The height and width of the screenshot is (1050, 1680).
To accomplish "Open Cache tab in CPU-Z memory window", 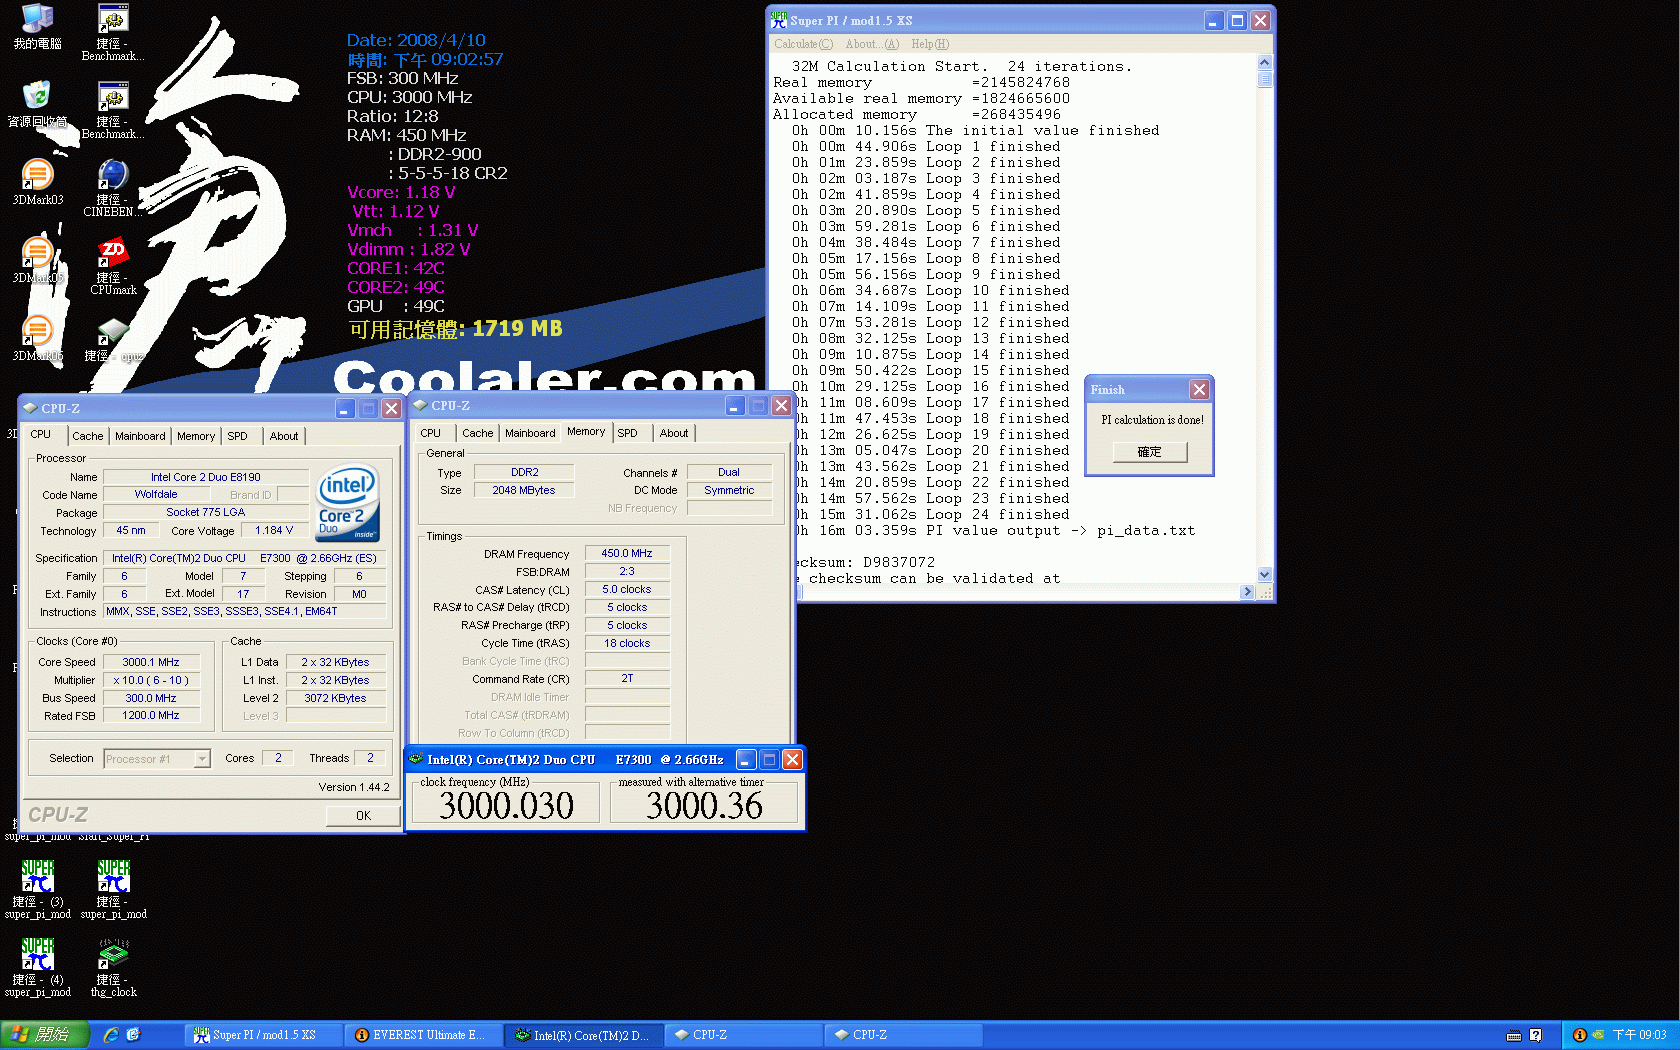I will click(x=477, y=433).
